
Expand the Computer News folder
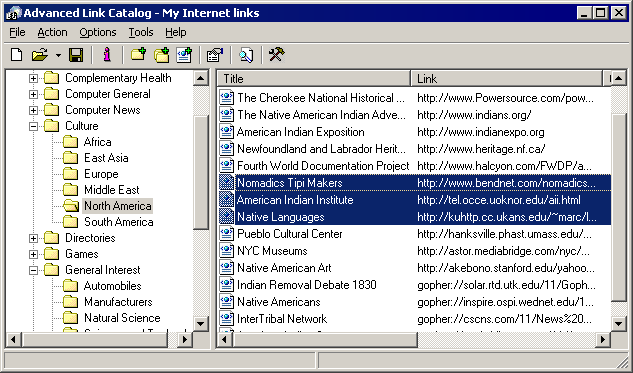click(34, 110)
